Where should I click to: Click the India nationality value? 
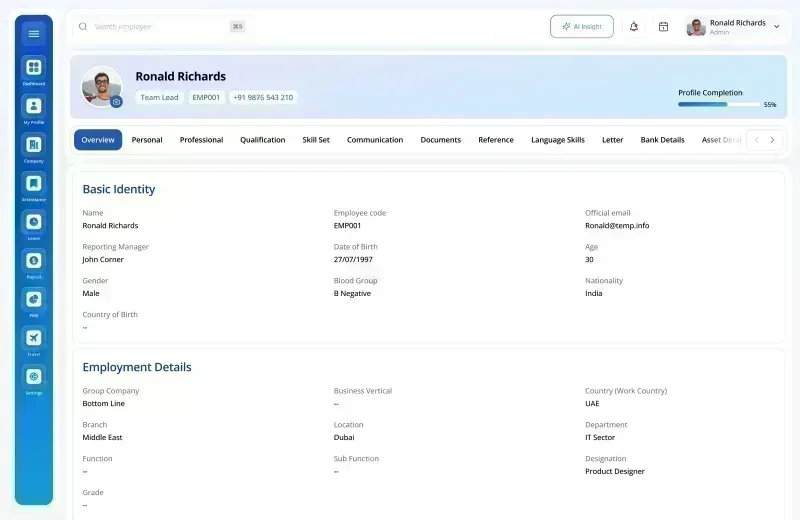coord(593,293)
